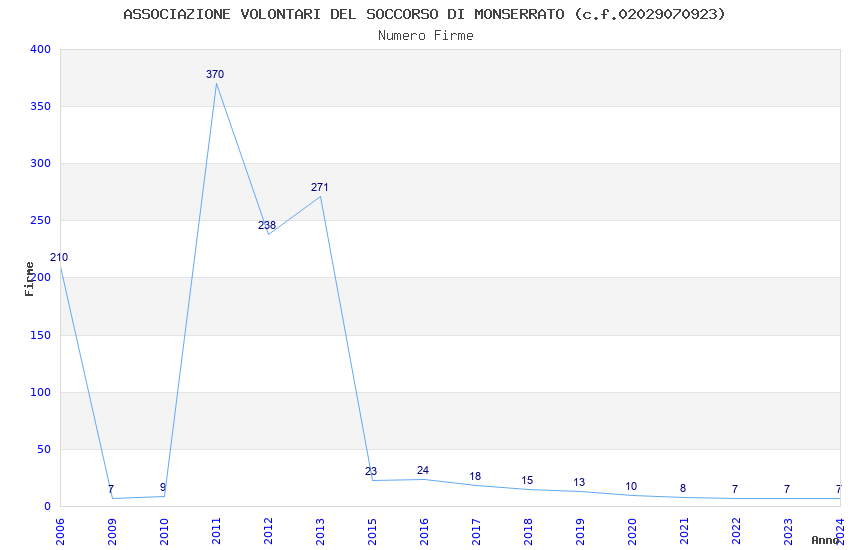The width and height of the screenshot is (850, 550).
Task: Click the 23 data label for 2015
Action: point(371,471)
